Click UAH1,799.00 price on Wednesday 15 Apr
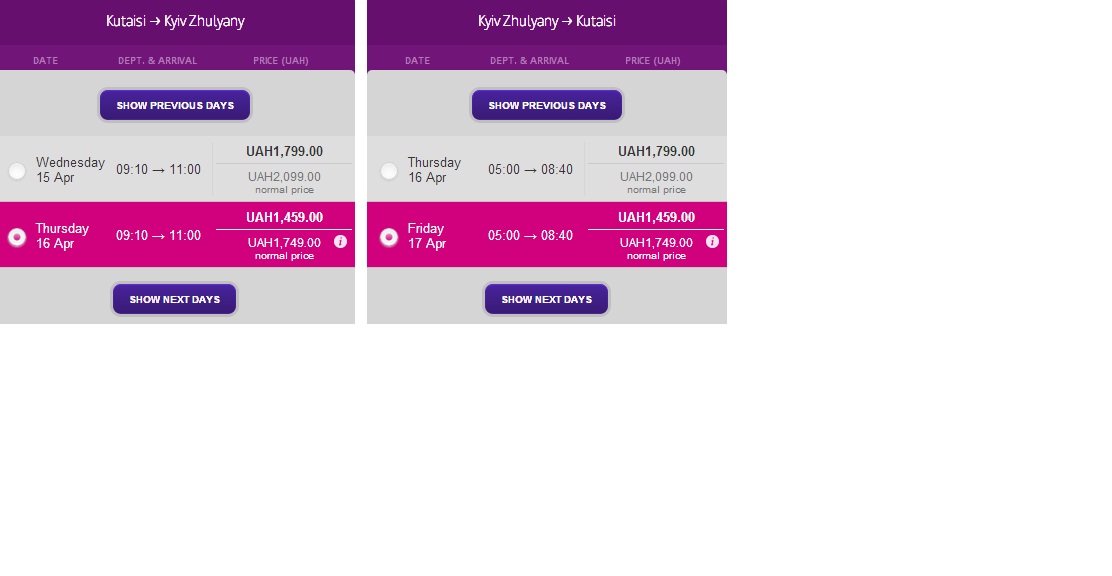The image size is (1112, 576). coord(284,152)
